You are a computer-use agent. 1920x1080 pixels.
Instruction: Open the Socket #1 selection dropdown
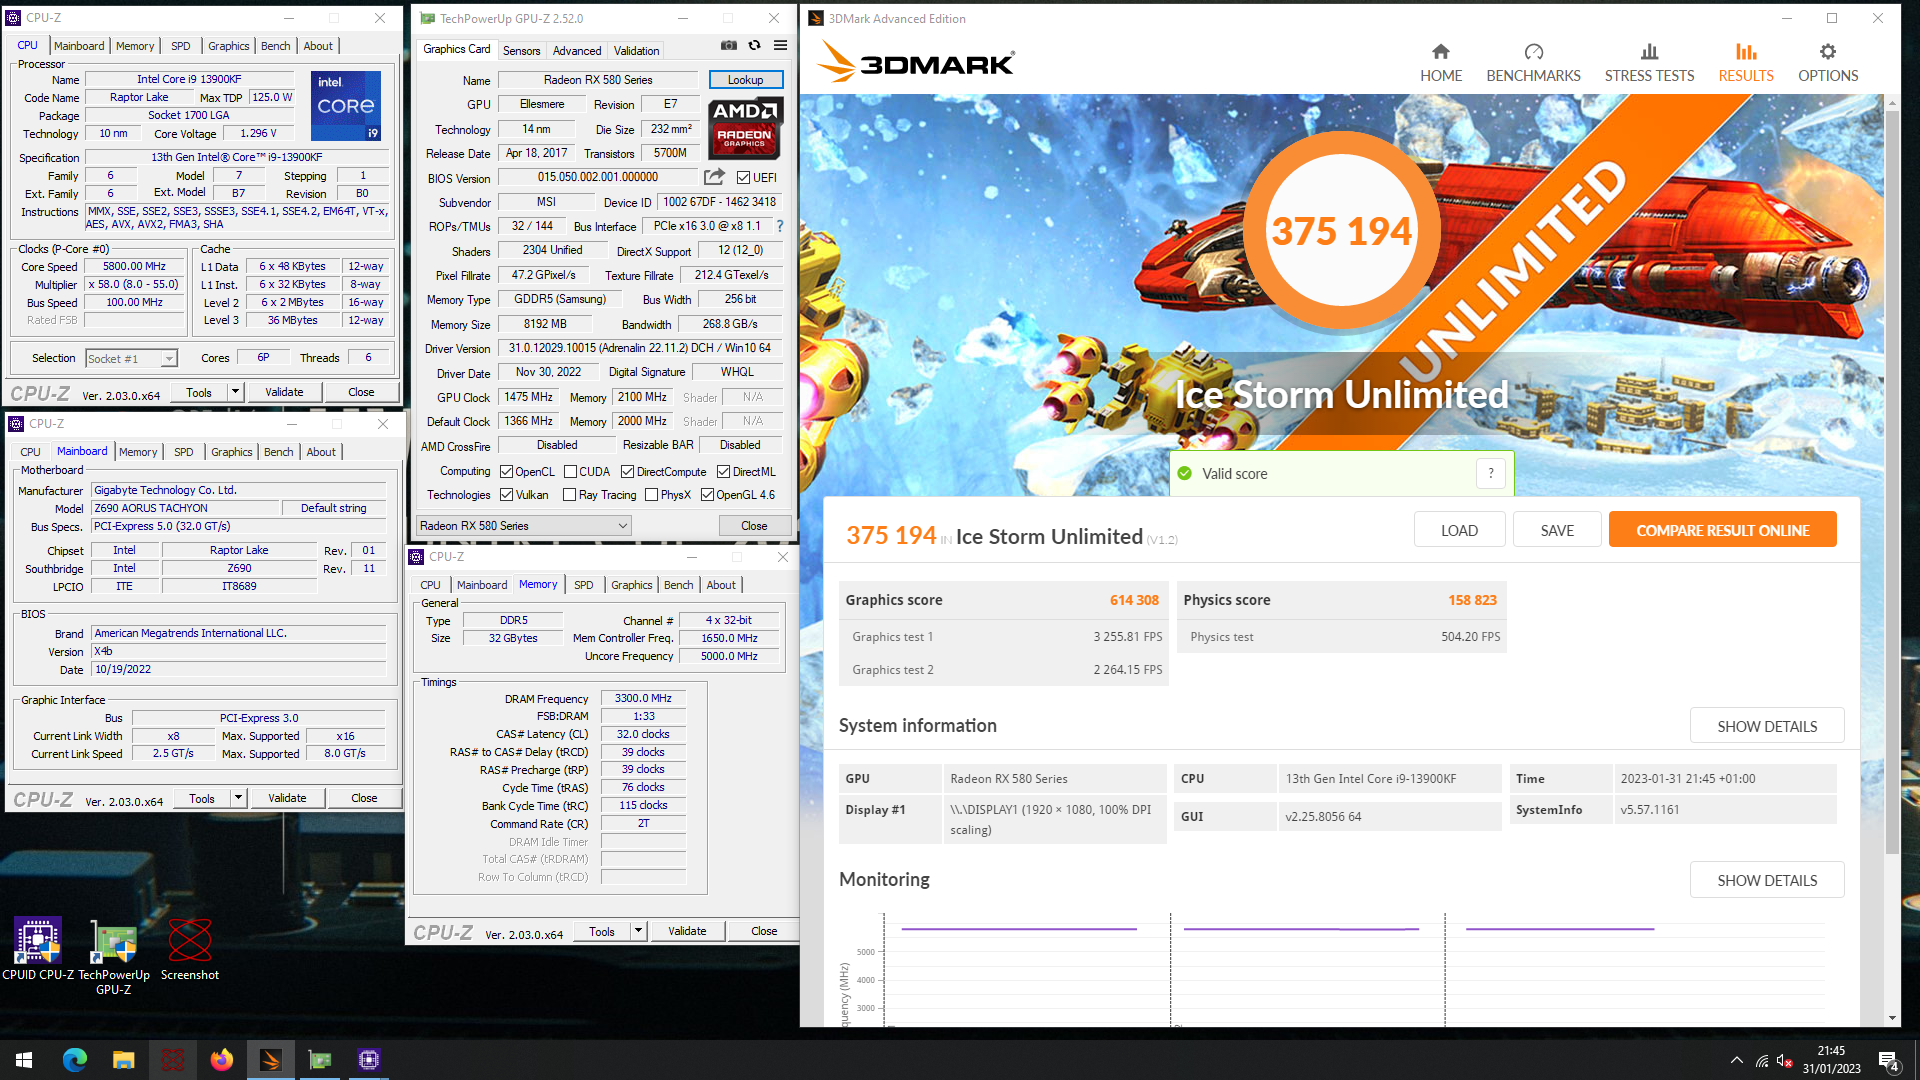point(131,358)
